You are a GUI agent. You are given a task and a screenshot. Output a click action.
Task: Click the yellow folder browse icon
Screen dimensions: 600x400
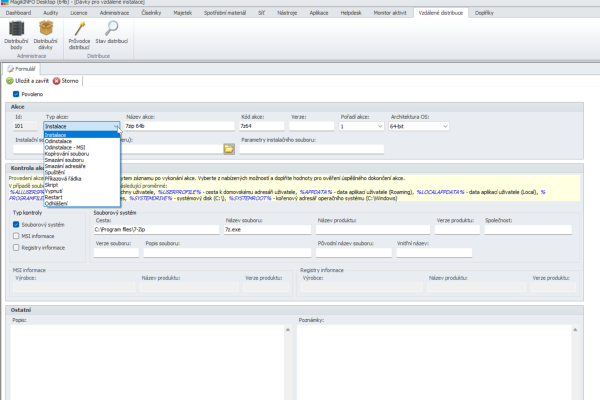click(229, 149)
